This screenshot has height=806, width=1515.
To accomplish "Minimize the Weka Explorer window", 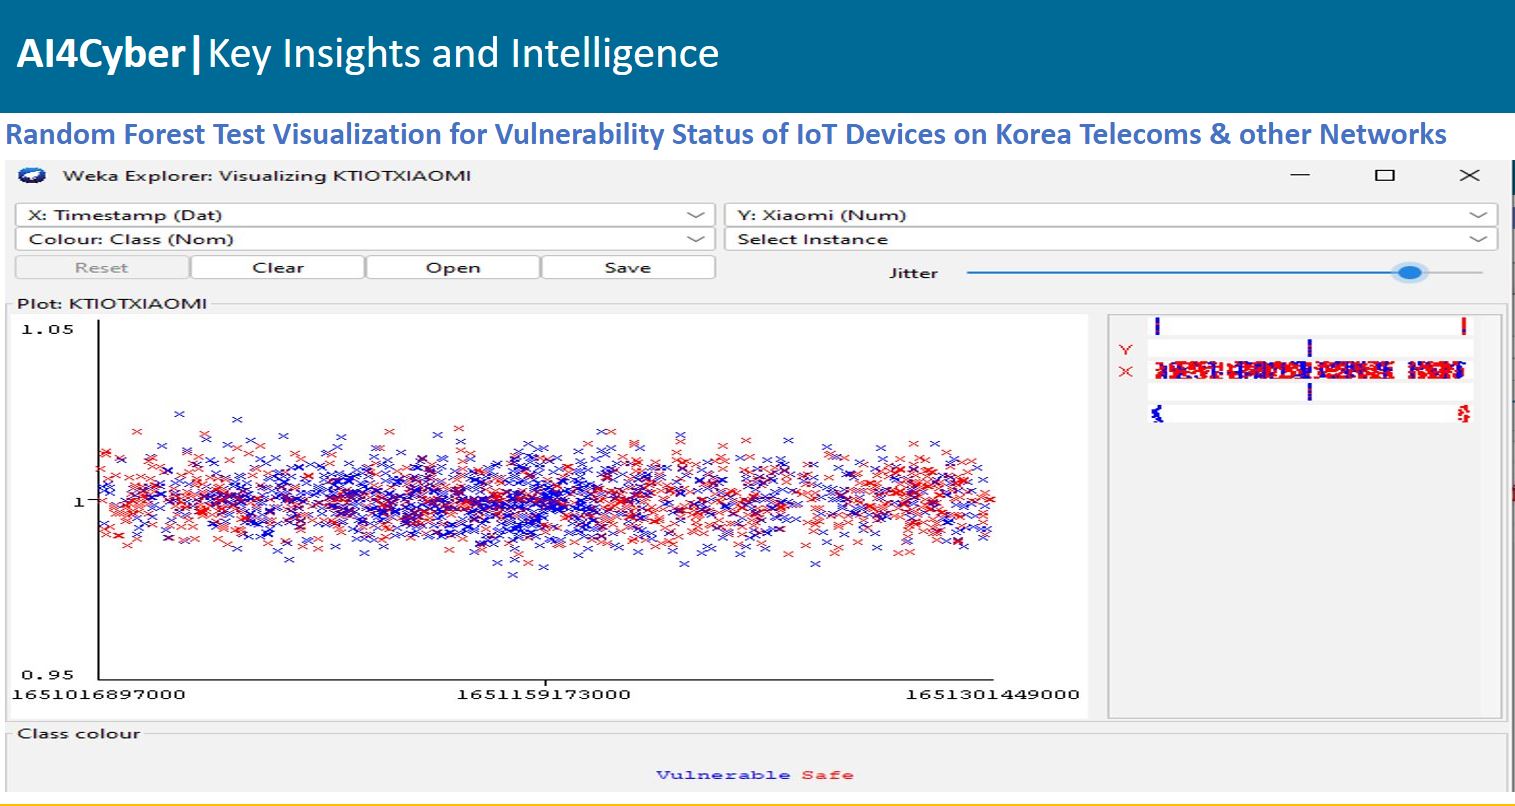I will [1300, 176].
